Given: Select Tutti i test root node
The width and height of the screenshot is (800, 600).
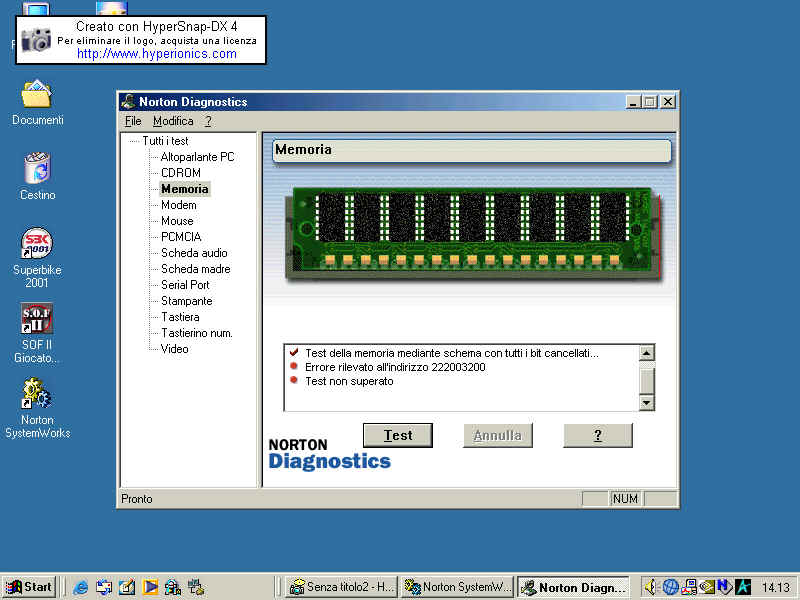Looking at the screenshot, I should 165,141.
